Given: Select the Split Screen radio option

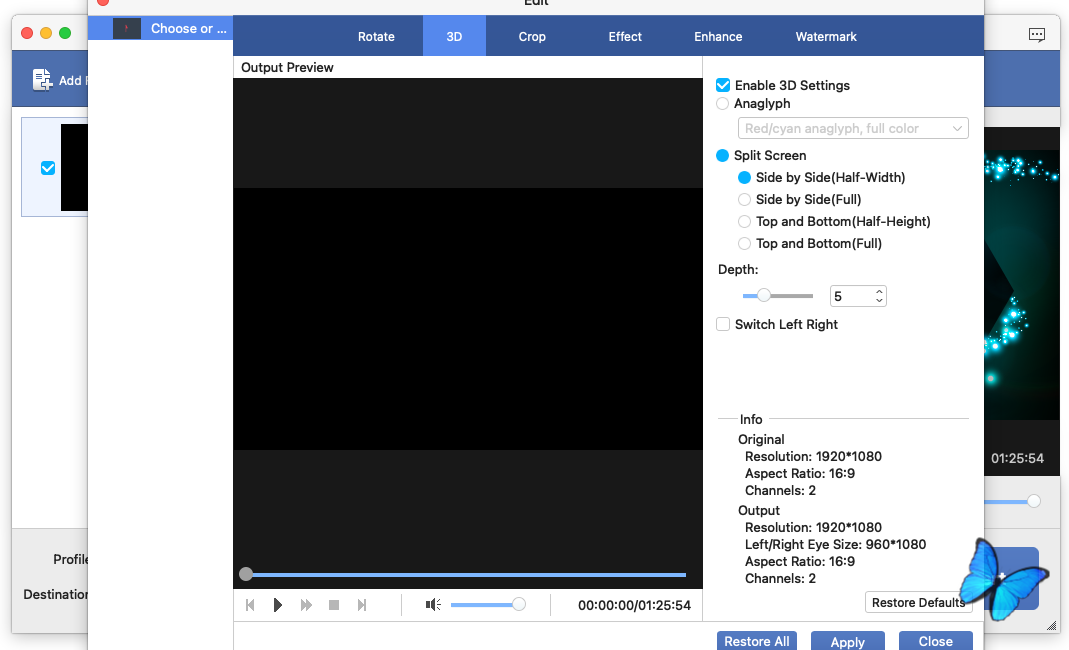Looking at the screenshot, I should pos(723,156).
